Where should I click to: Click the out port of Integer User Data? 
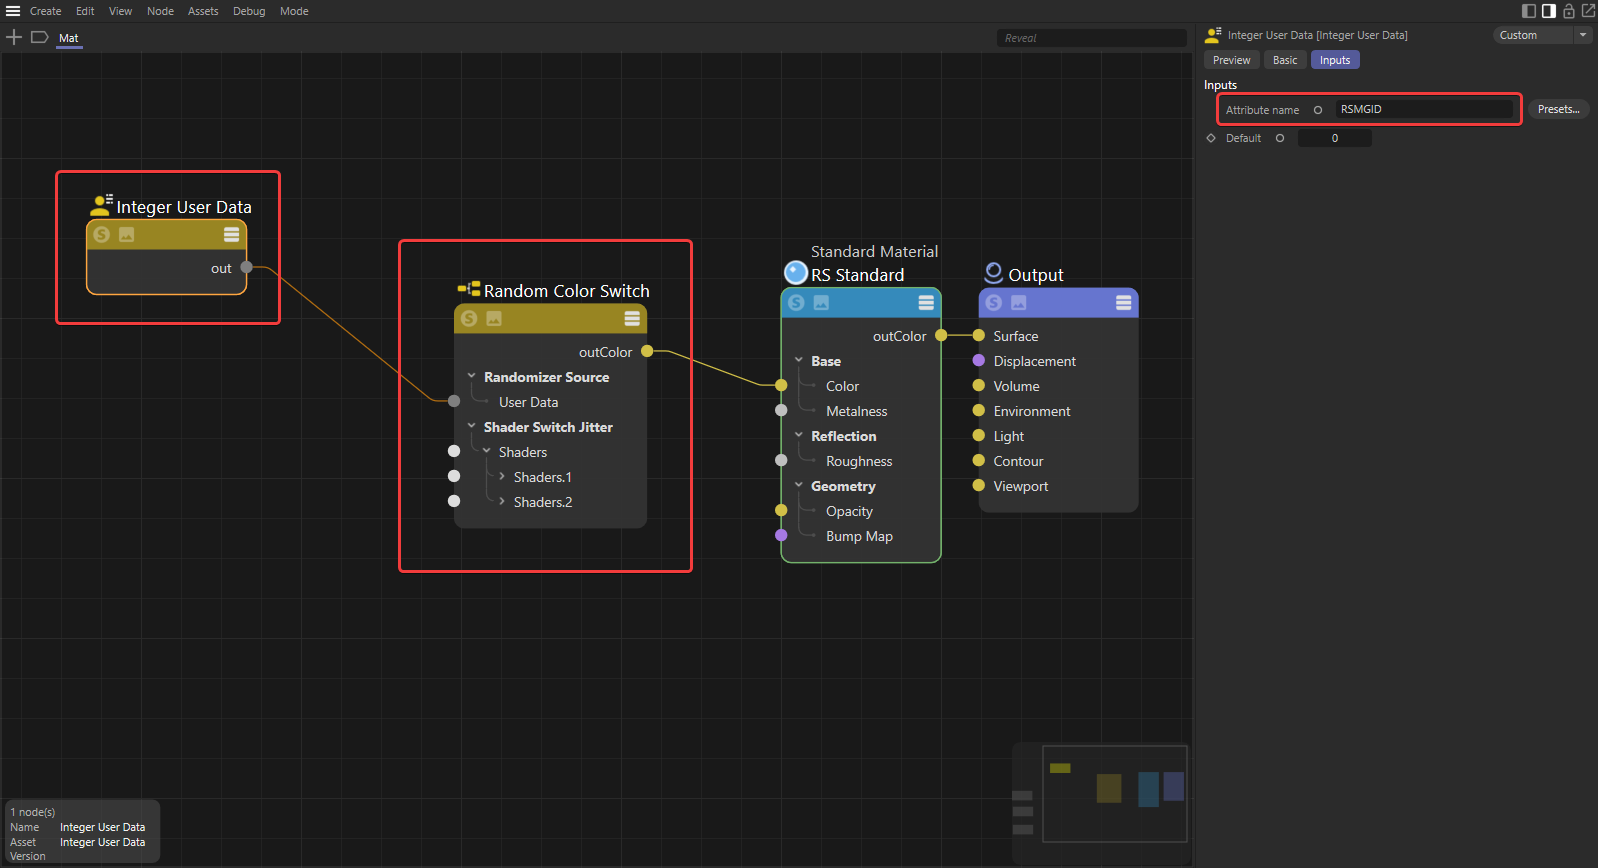tap(247, 267)
